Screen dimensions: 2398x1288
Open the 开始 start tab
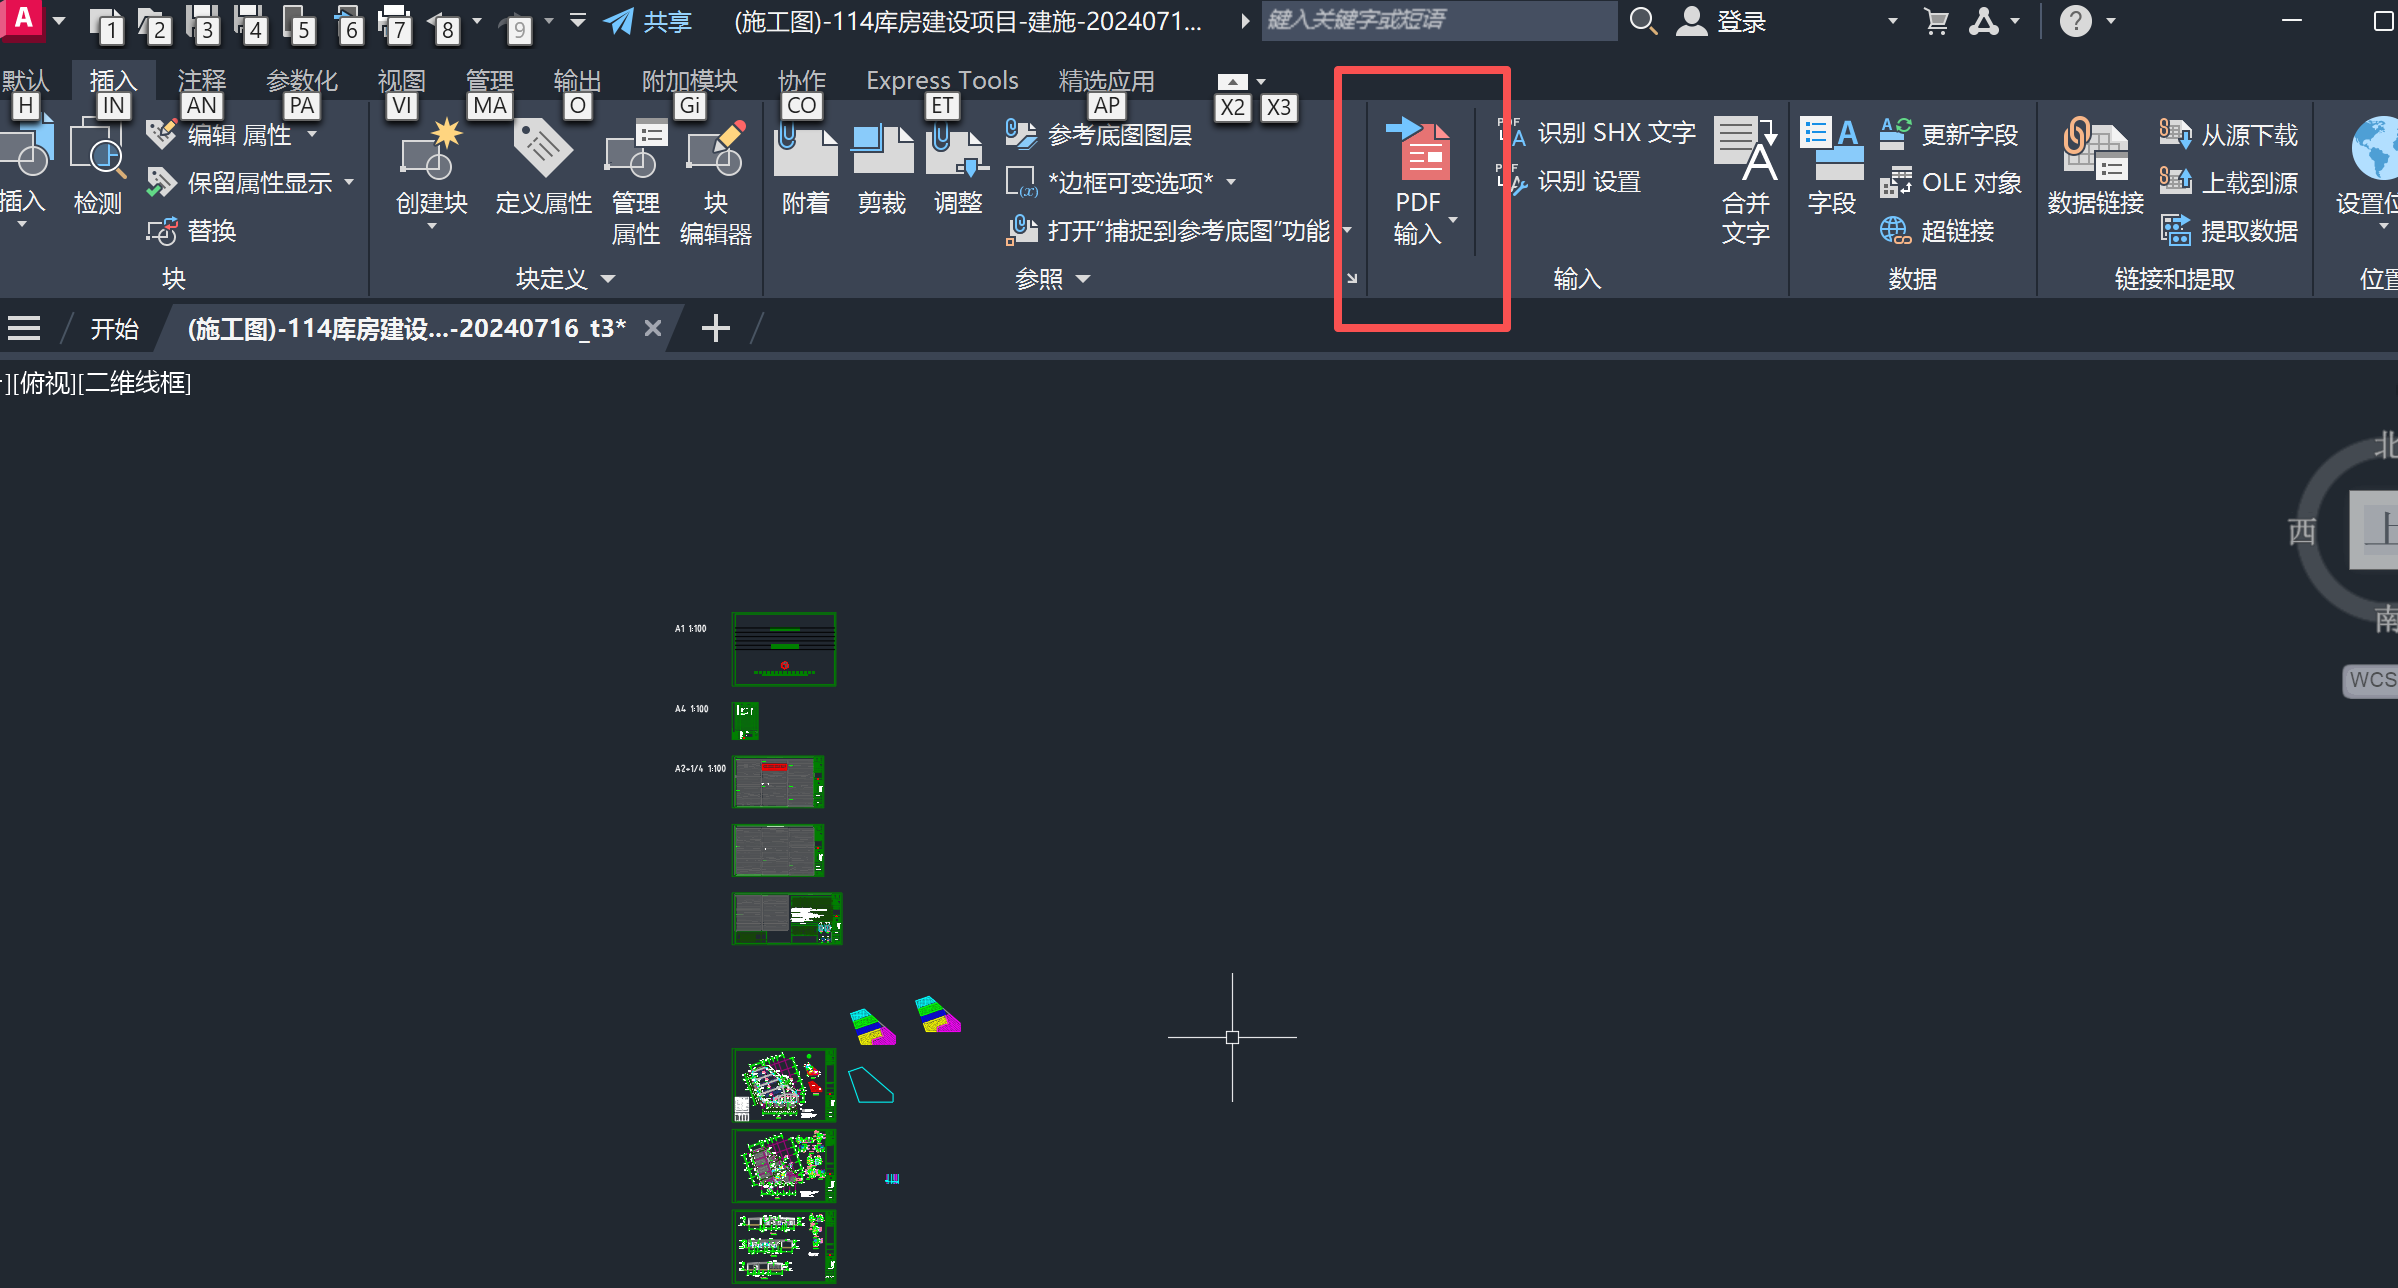(x=114, y=329)
